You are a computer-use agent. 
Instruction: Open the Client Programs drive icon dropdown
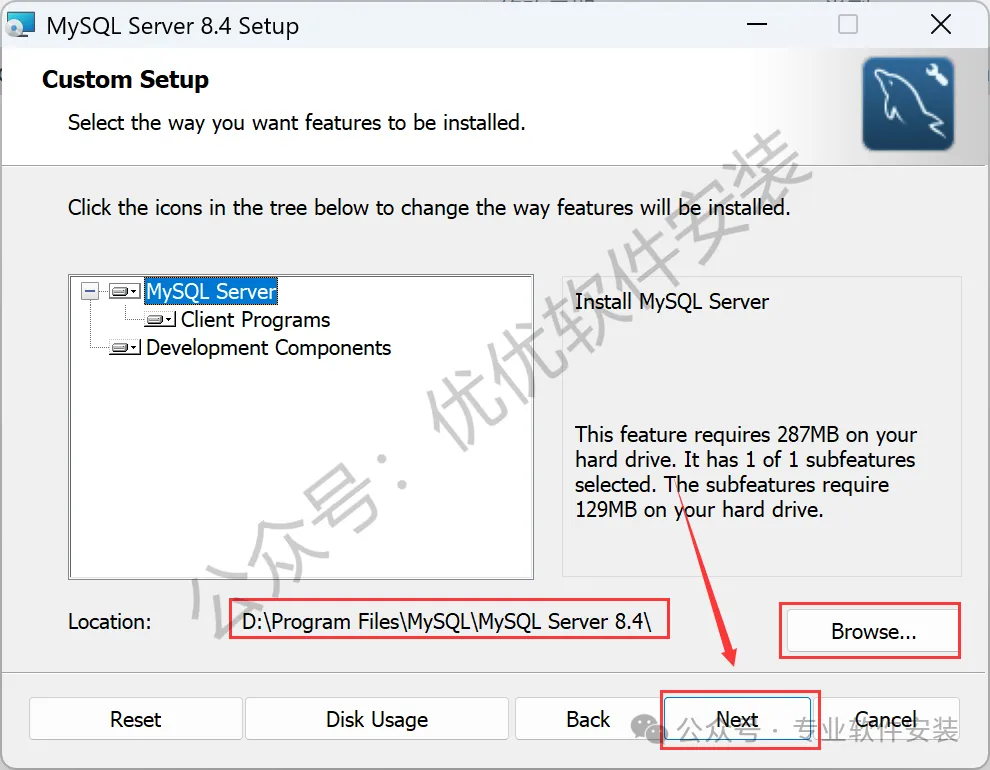pos(160,320)
